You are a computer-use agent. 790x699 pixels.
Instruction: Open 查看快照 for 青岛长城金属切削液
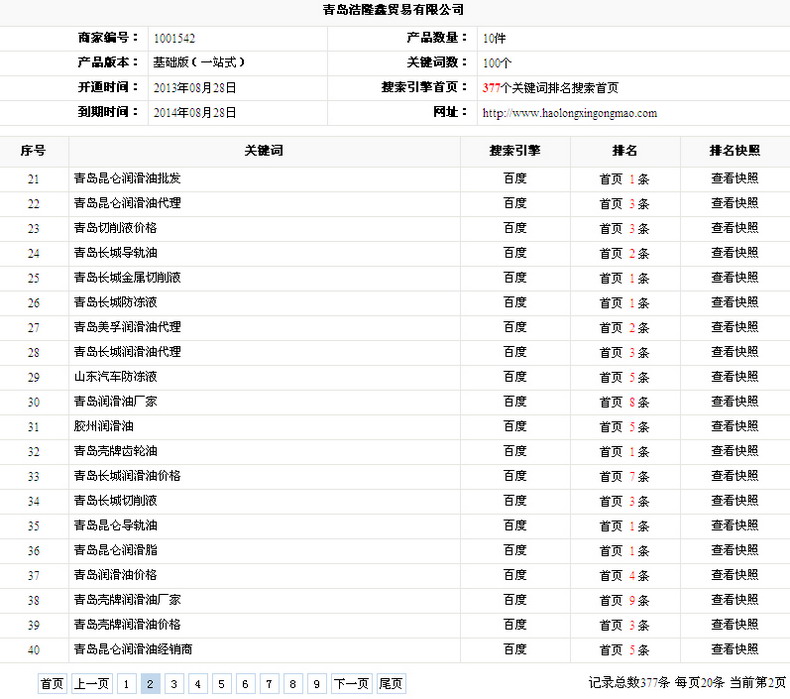pyautogui.click(x=735, y=278)
